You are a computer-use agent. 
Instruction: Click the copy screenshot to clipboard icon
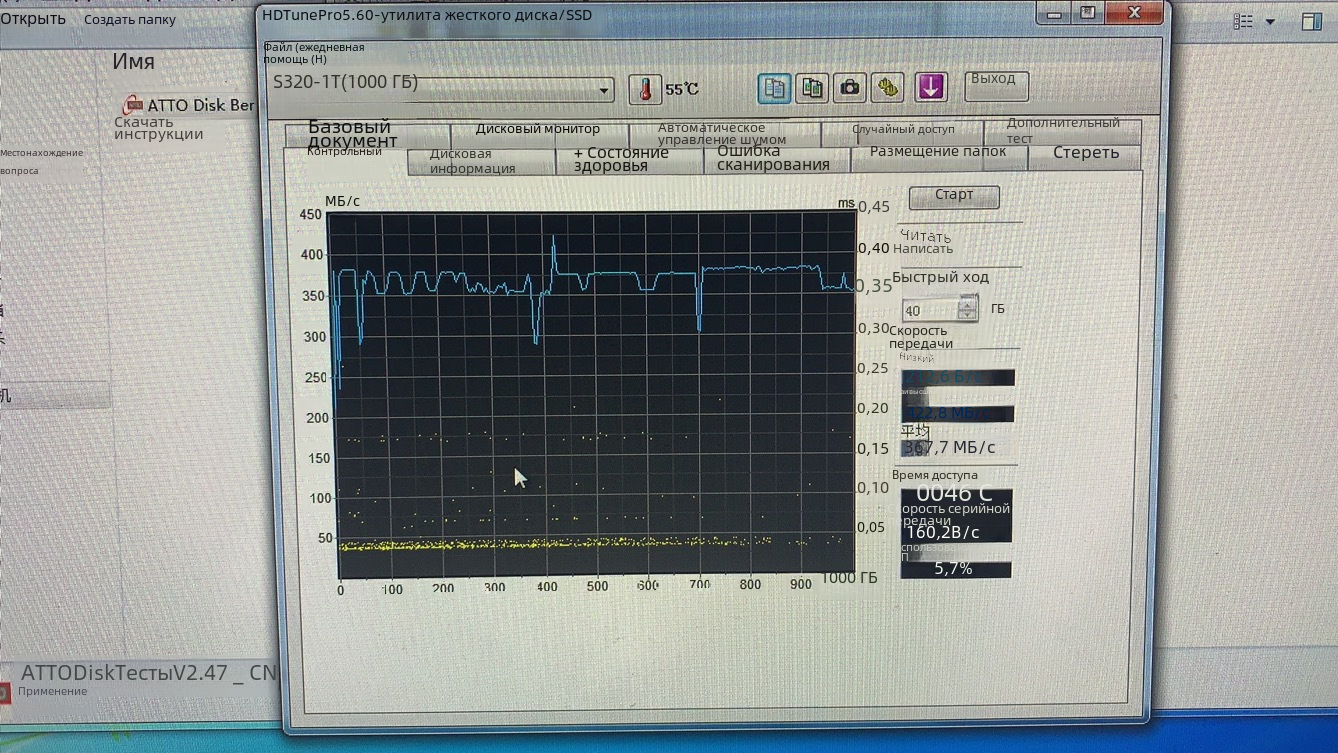(812, 88)
